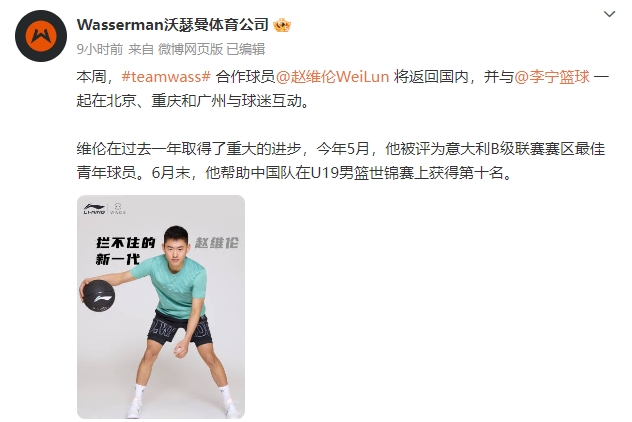Open the Wasserman orange W avatar

(x=41, y=36)
